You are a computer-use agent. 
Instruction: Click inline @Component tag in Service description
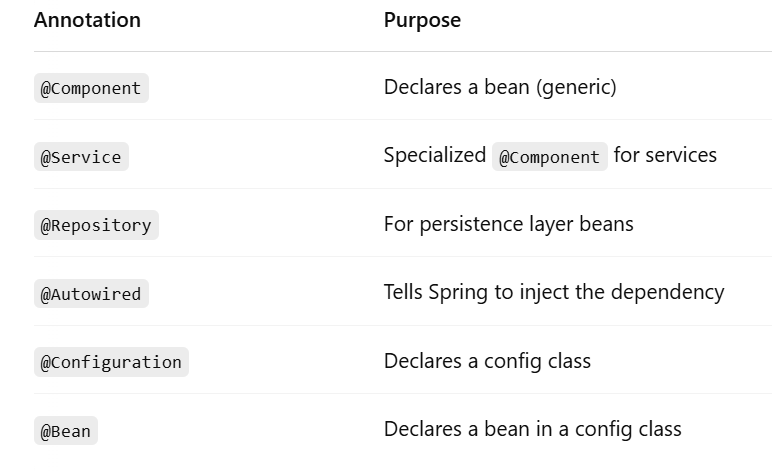pos(549,157)
